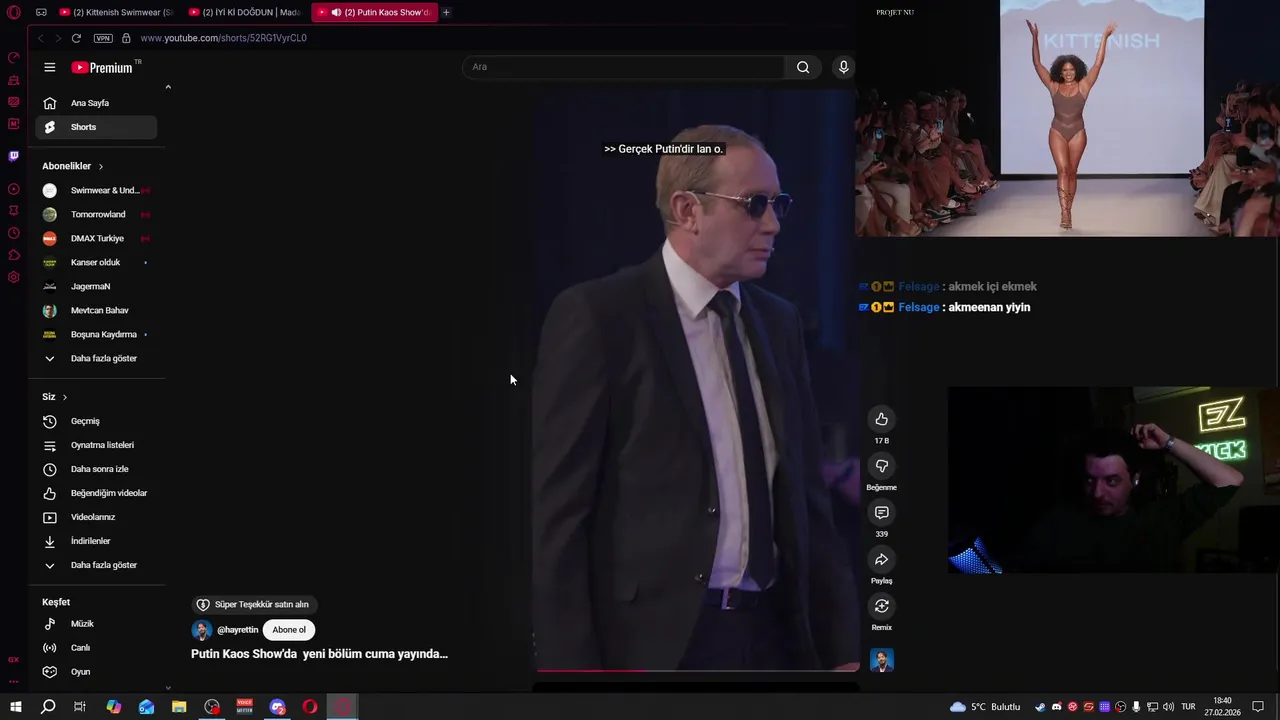This screenshot has width=1280, height=720.
Task: Open File Explorer from the taskbar
Action: [179, 707]
